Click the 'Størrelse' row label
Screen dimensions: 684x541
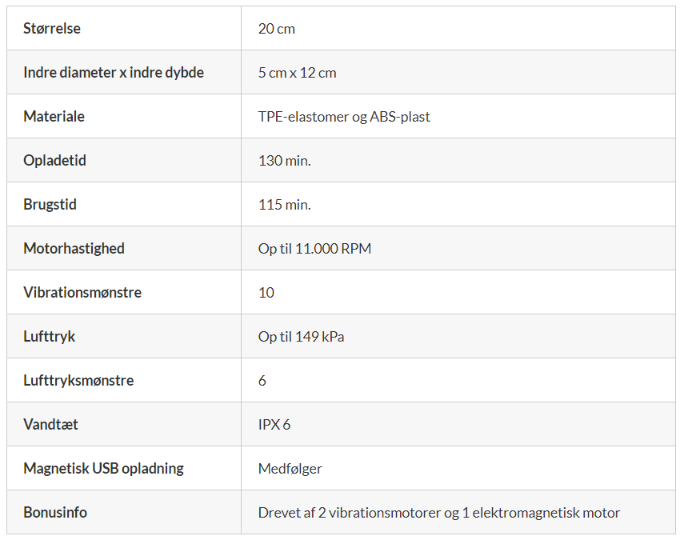click(52, 29)
